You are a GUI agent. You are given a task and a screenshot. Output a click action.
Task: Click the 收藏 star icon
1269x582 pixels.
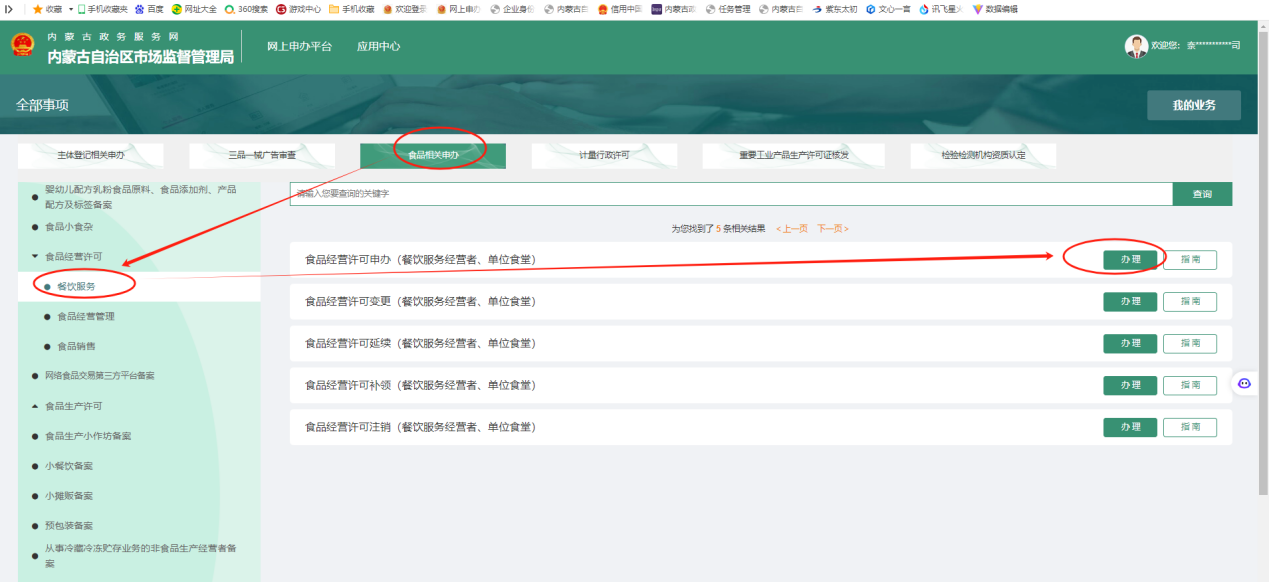pyautogui.click(x=38, y=9)
